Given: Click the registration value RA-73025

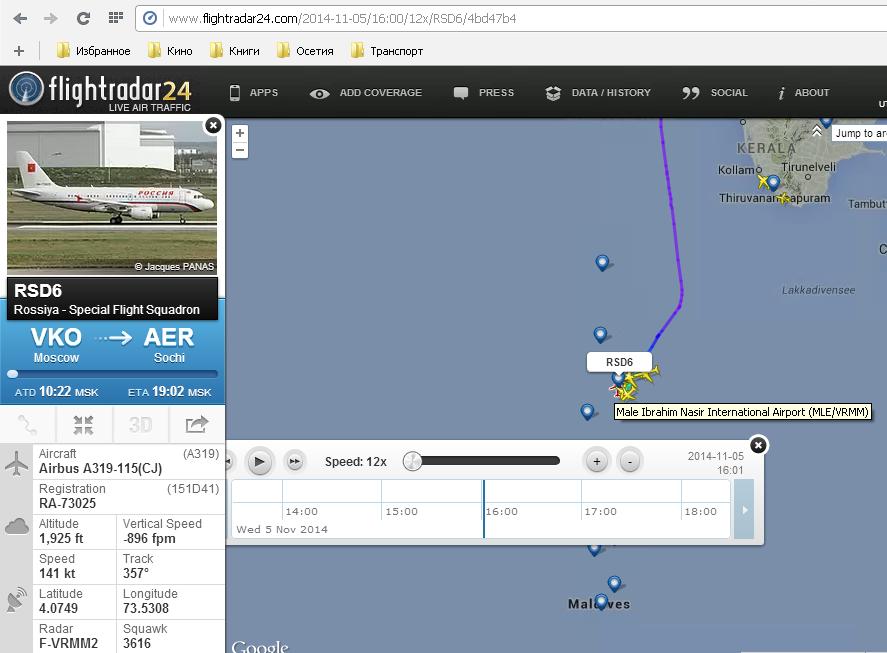Looking at the screenshot, I should 67,503.
